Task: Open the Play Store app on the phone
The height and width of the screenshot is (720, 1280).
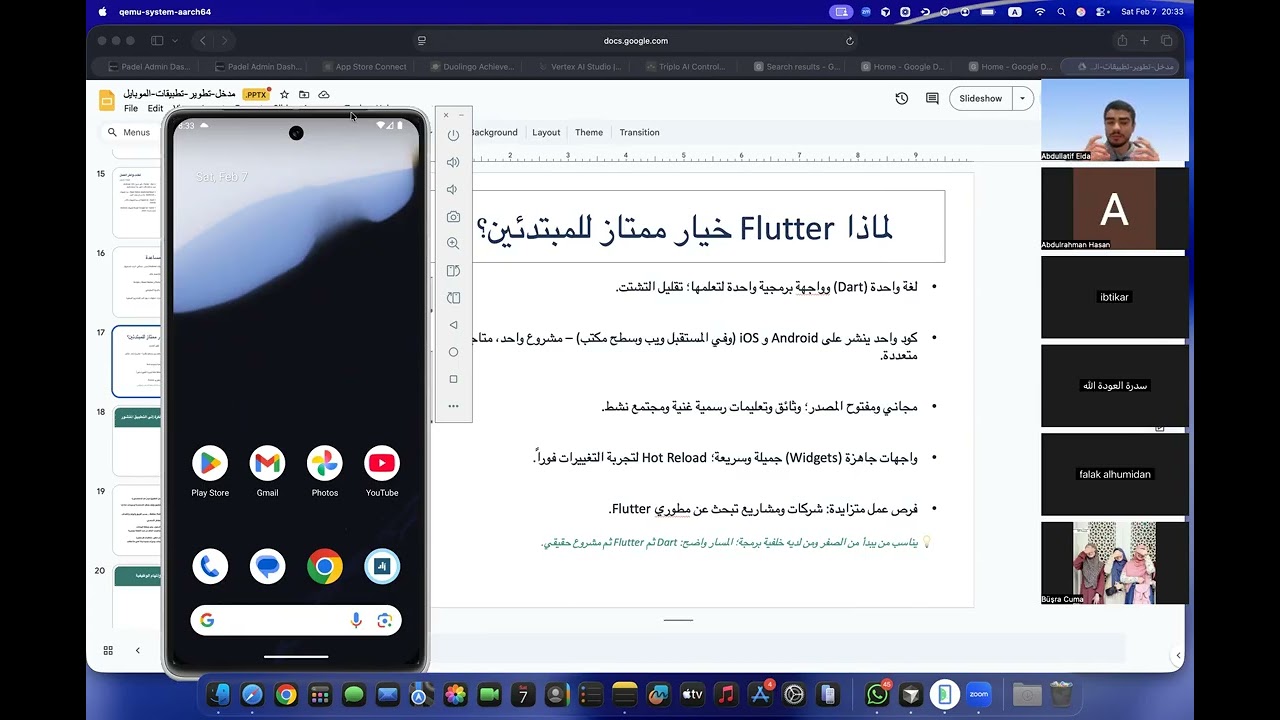Action: [x=210, y=463]
